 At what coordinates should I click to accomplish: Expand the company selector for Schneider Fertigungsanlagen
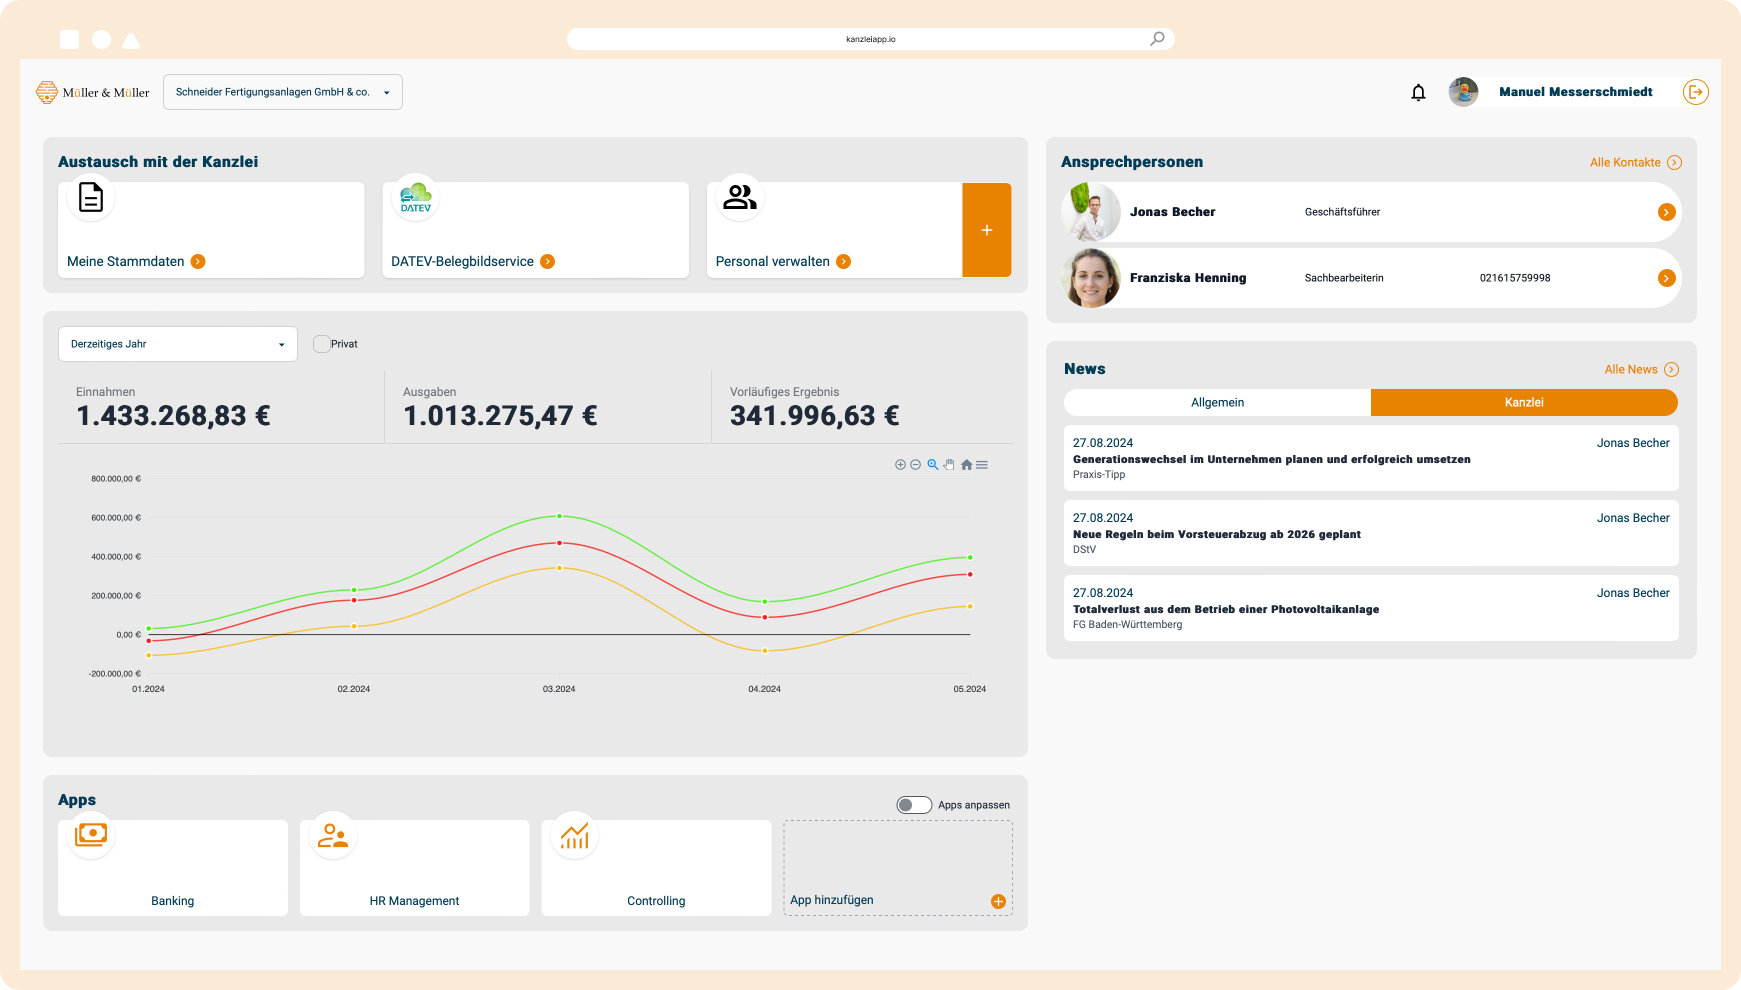[388, 91]
